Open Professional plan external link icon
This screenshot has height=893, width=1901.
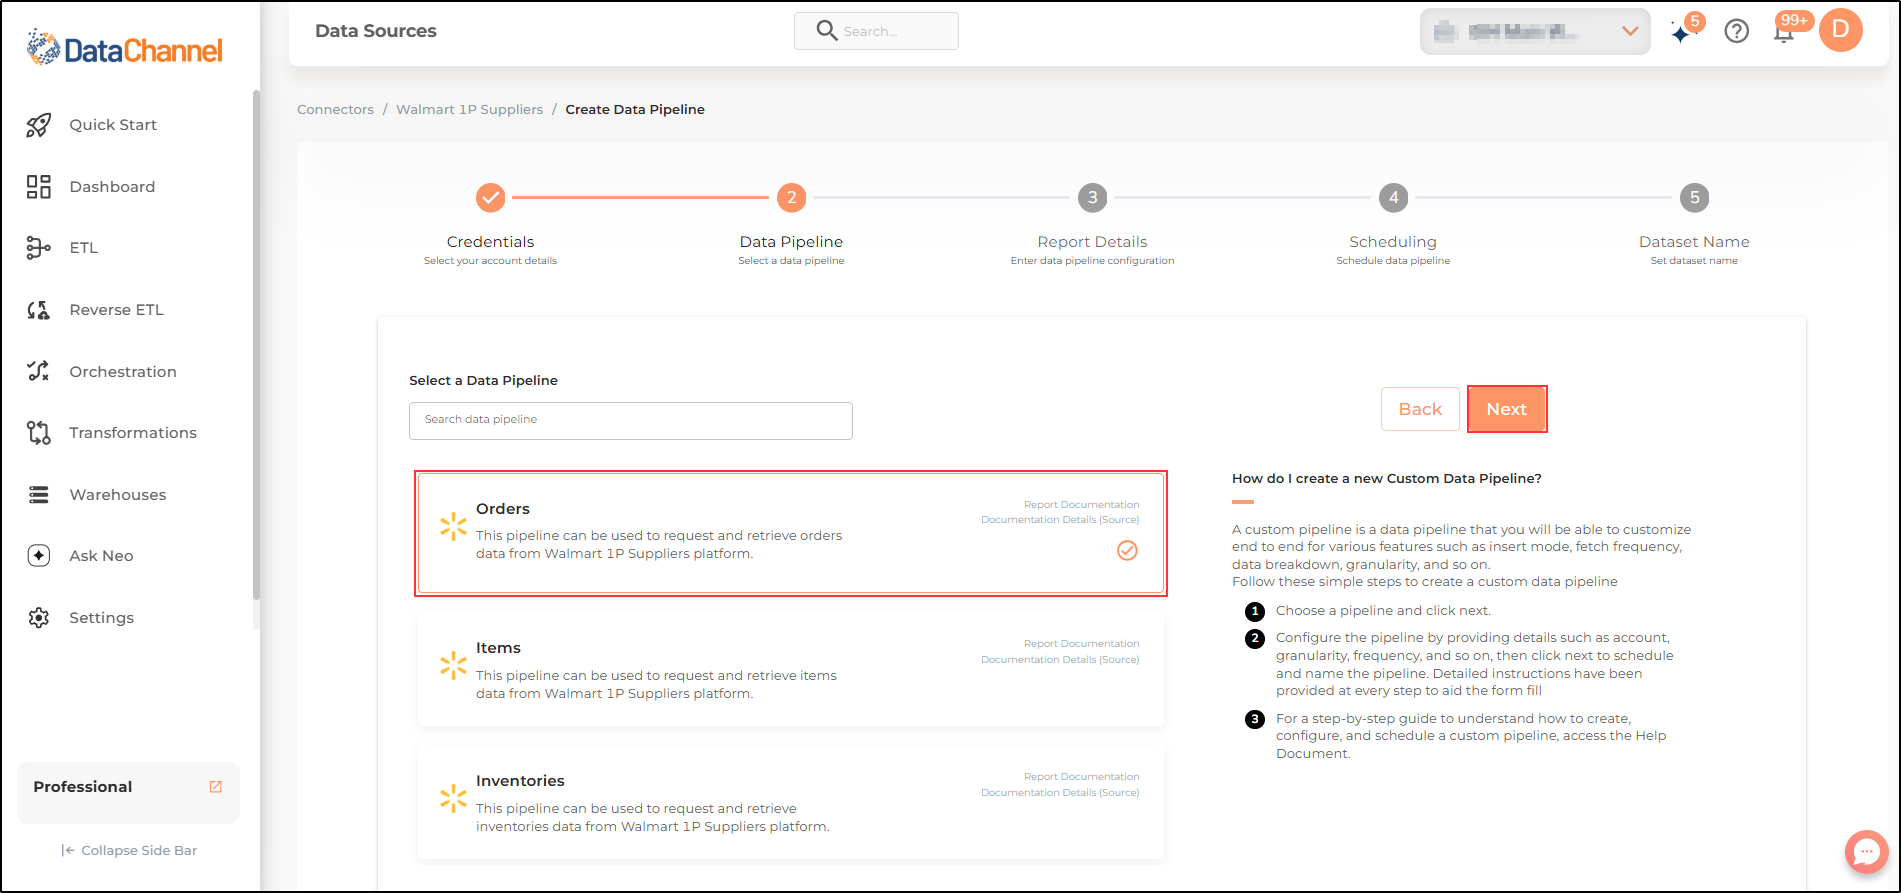pyautogui.click(x=215, y=787)
